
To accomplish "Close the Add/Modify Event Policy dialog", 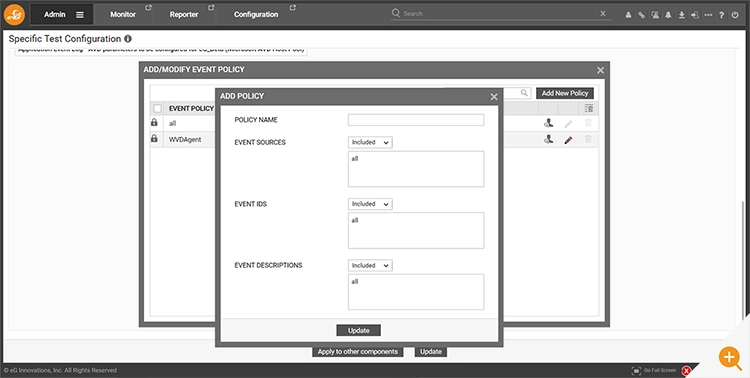I will [601, 71].
